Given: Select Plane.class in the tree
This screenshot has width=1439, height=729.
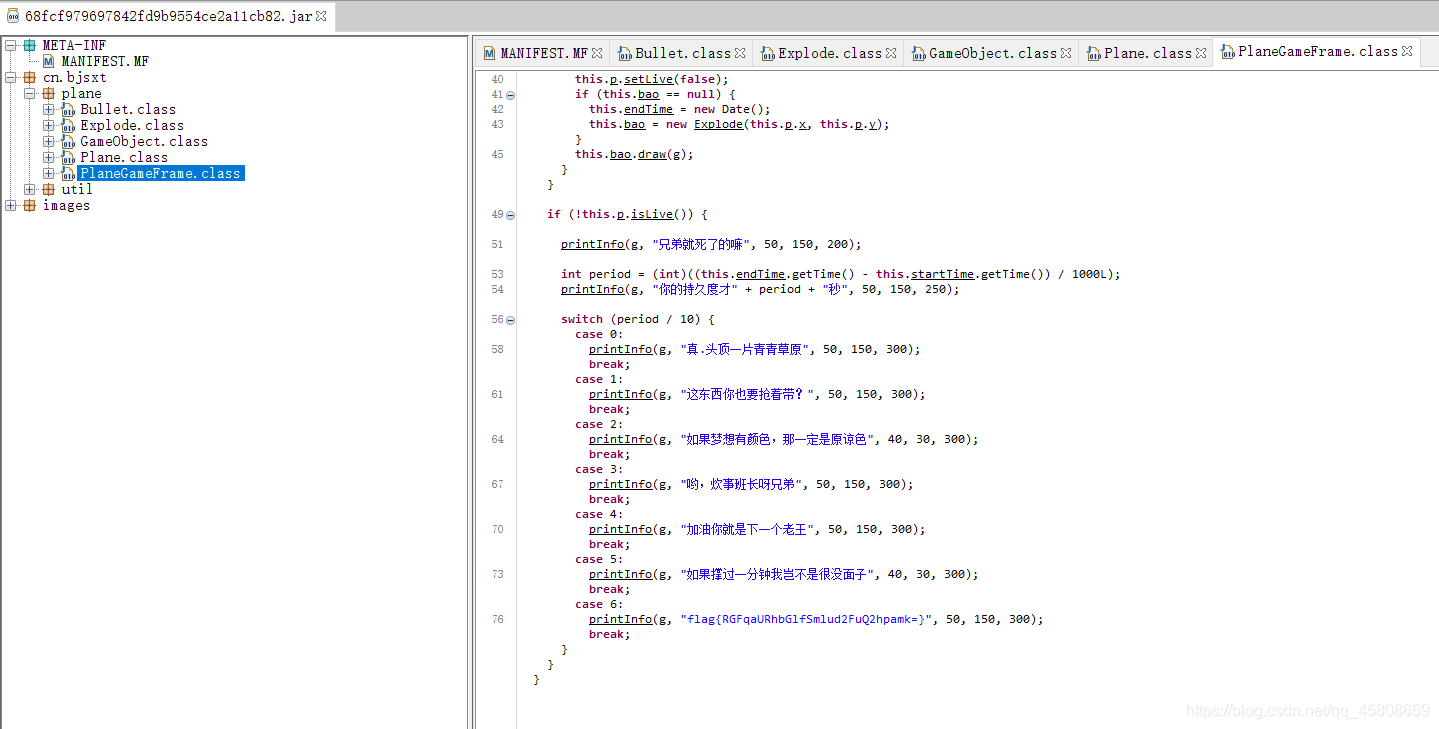Looking at the screenshot, I should (124, 157).
